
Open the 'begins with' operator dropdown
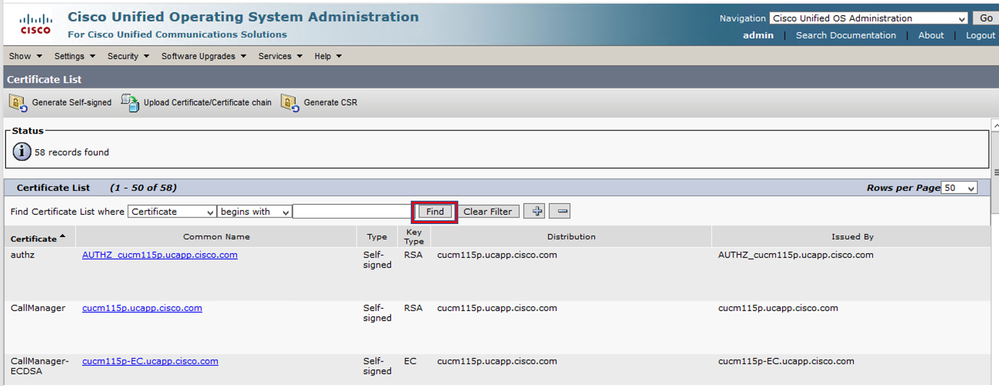[254, 211]
